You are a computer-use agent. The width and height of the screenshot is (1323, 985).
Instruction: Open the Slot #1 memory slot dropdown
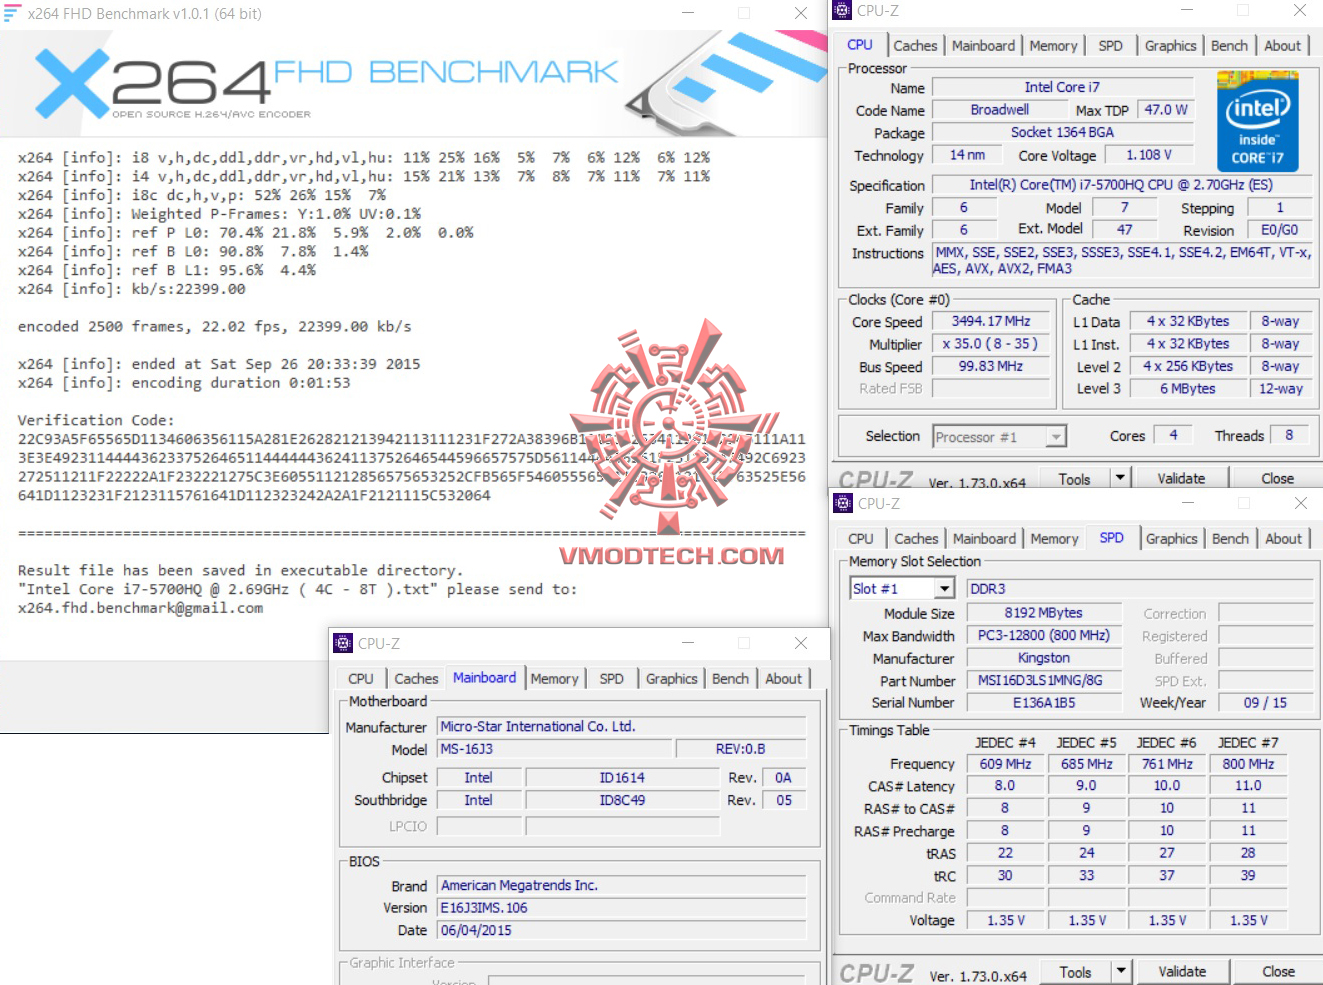click(x=945, y=589)
